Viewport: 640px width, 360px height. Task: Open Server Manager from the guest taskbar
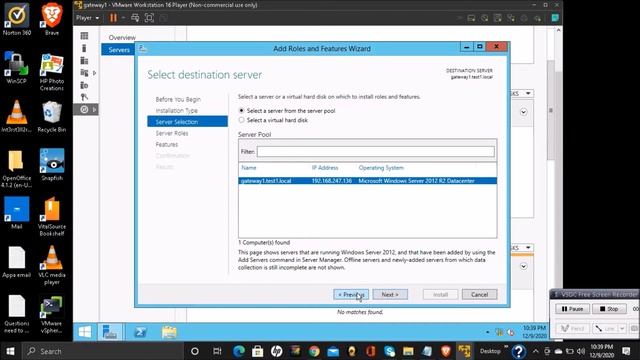coord(110,332)
